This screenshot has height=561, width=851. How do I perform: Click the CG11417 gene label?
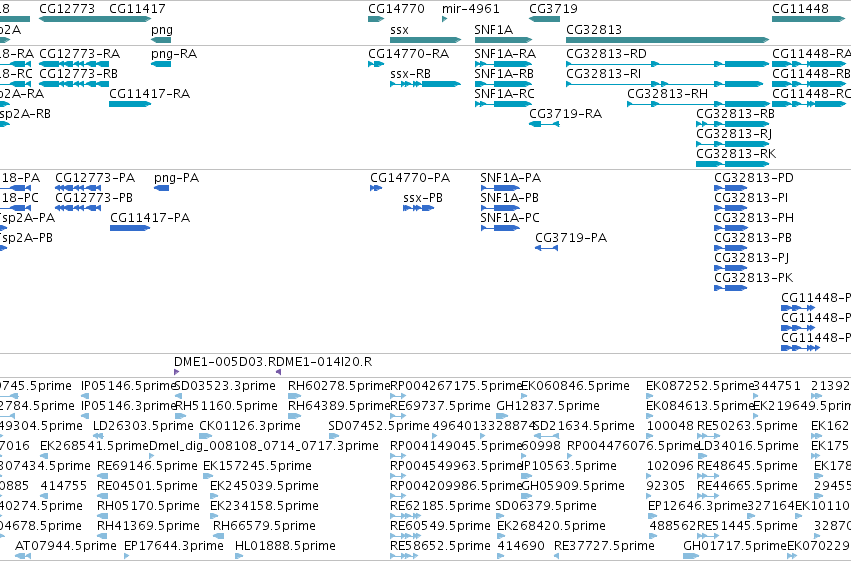[x=137, y=9]
